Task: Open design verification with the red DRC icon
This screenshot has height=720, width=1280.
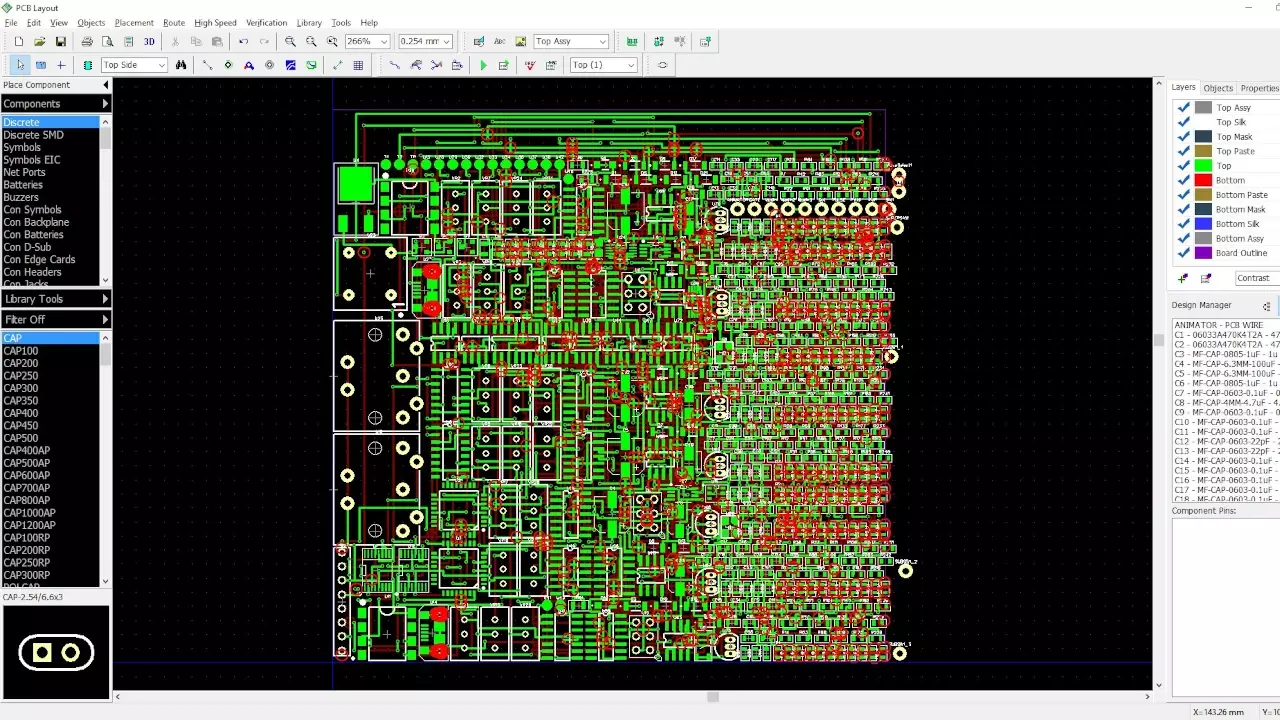Action: coord(529,64)
